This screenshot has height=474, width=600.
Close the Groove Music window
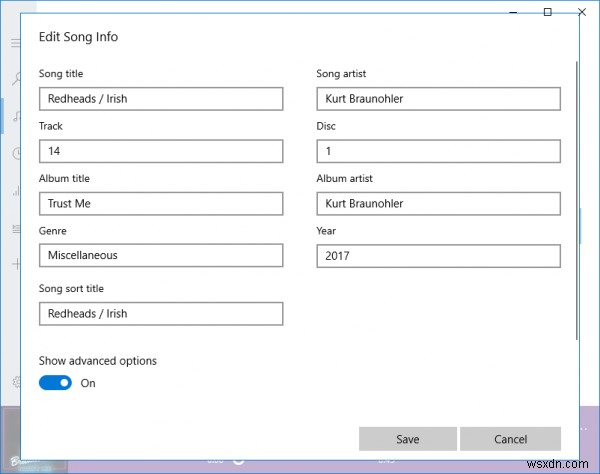582,12
